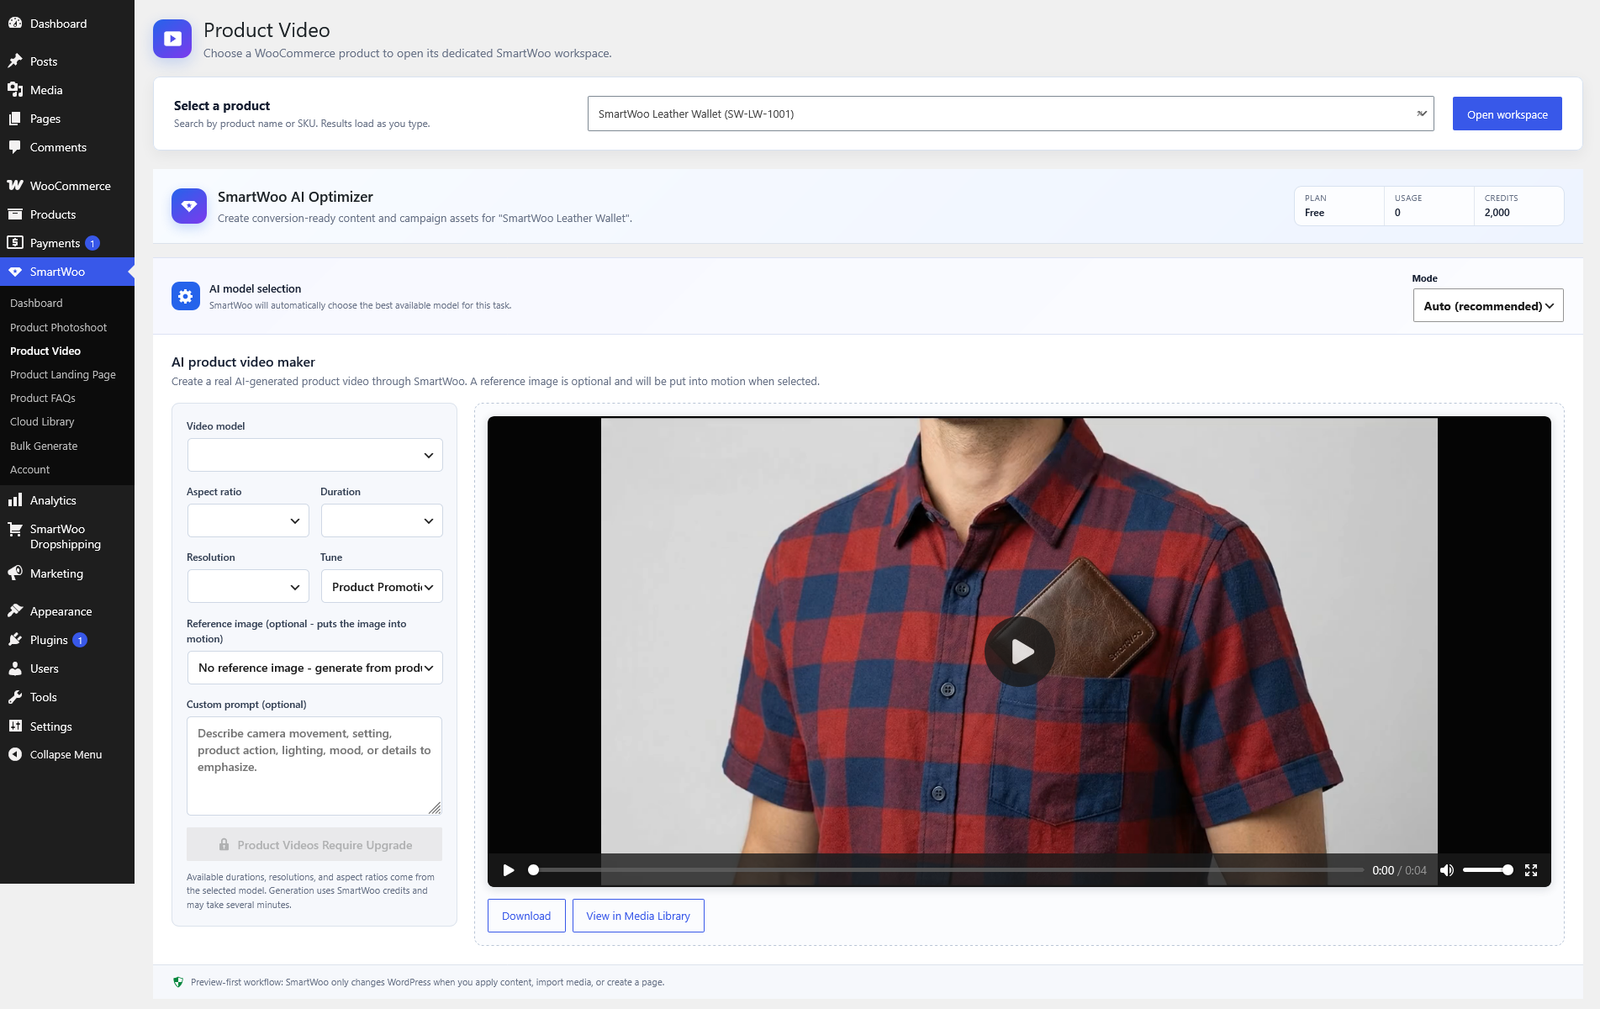The width and height of the screenshot is (1600, 1009).
Task: Open the Reference image dropdown
Action: pos(314,668)
